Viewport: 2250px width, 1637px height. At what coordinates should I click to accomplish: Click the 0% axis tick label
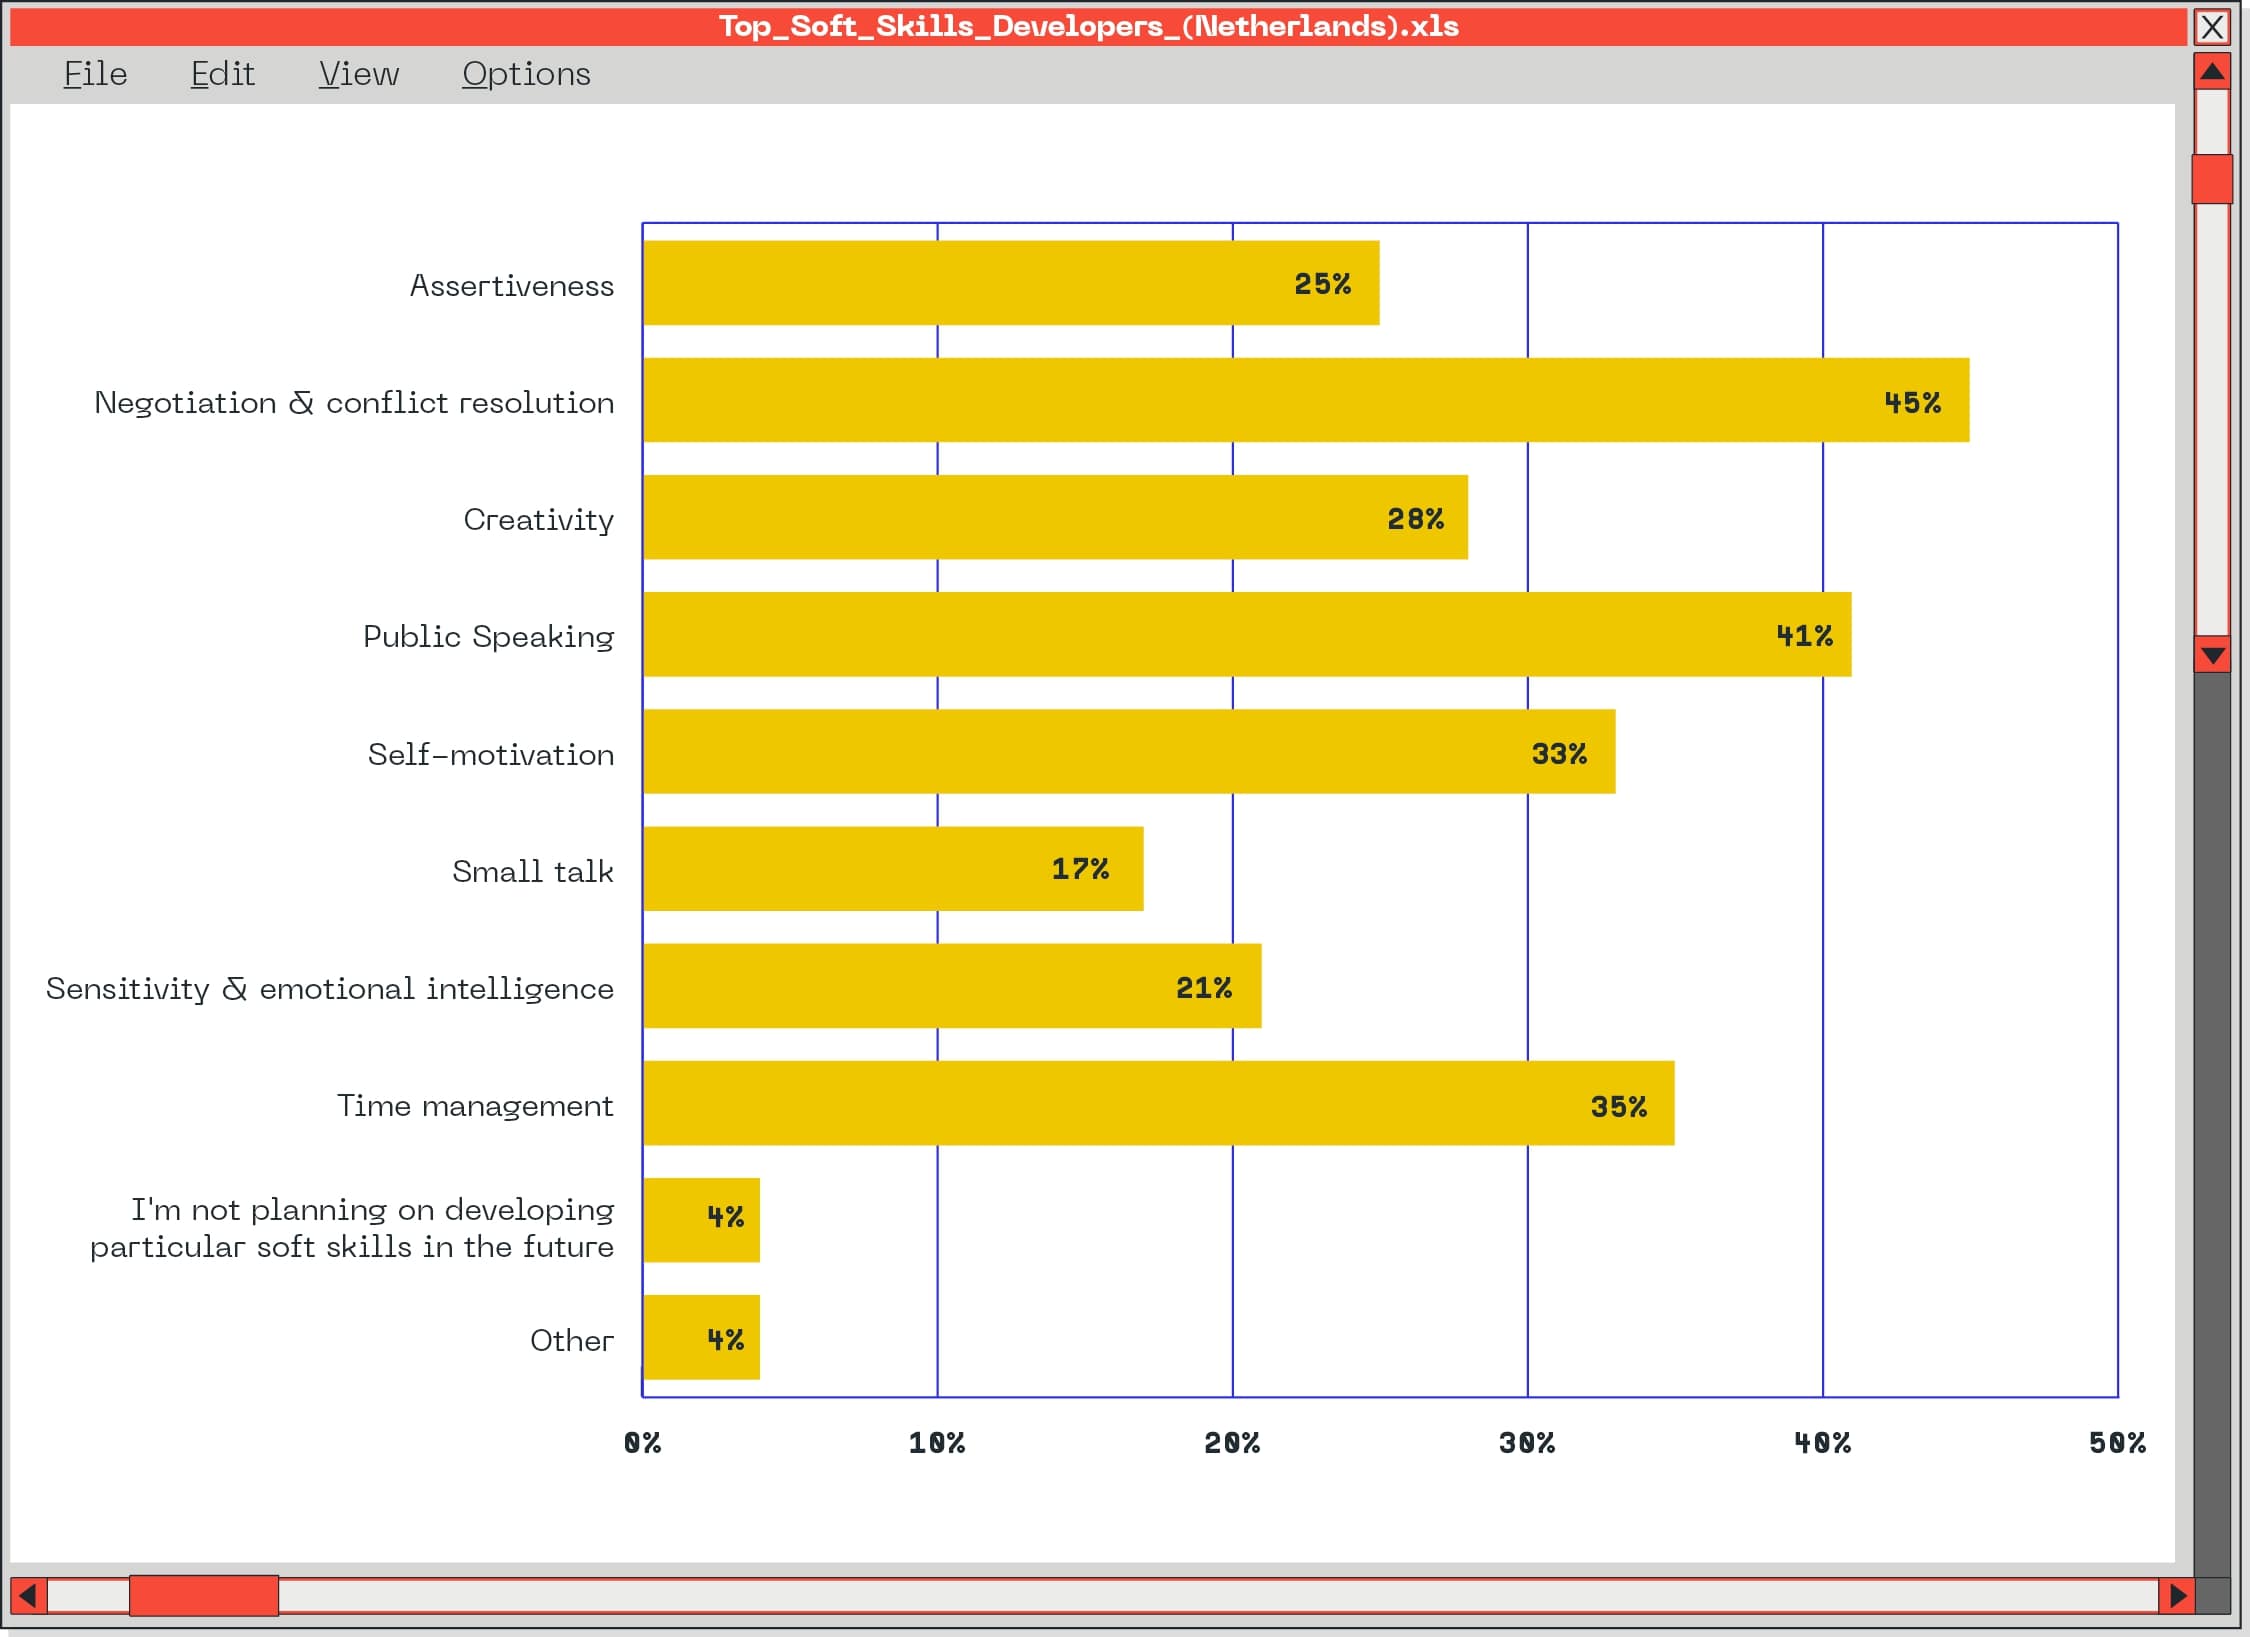642,1442
